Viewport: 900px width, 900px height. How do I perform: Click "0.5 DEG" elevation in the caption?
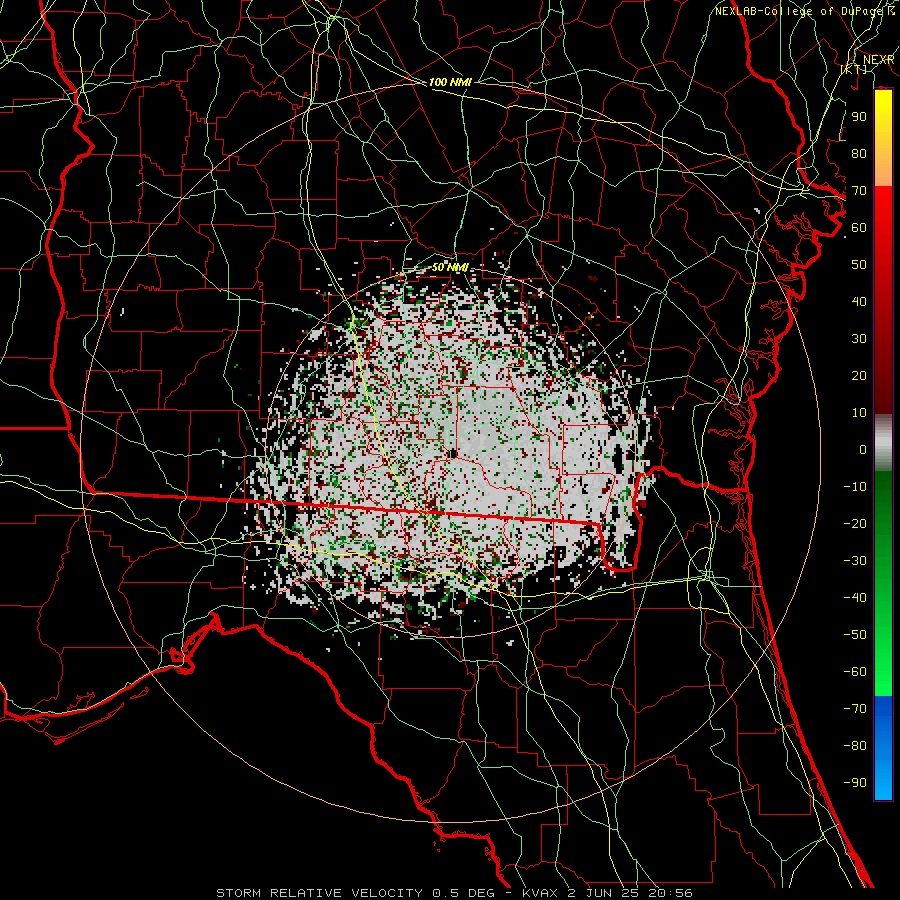[464, 893]
